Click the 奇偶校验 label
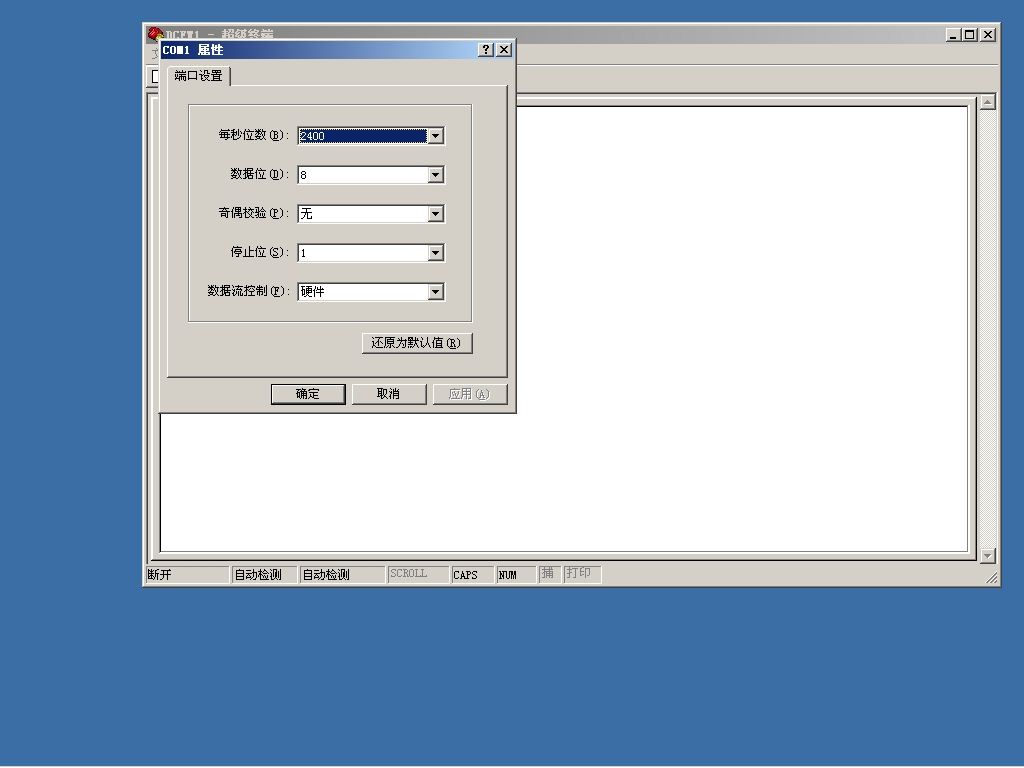 (253, 213)
